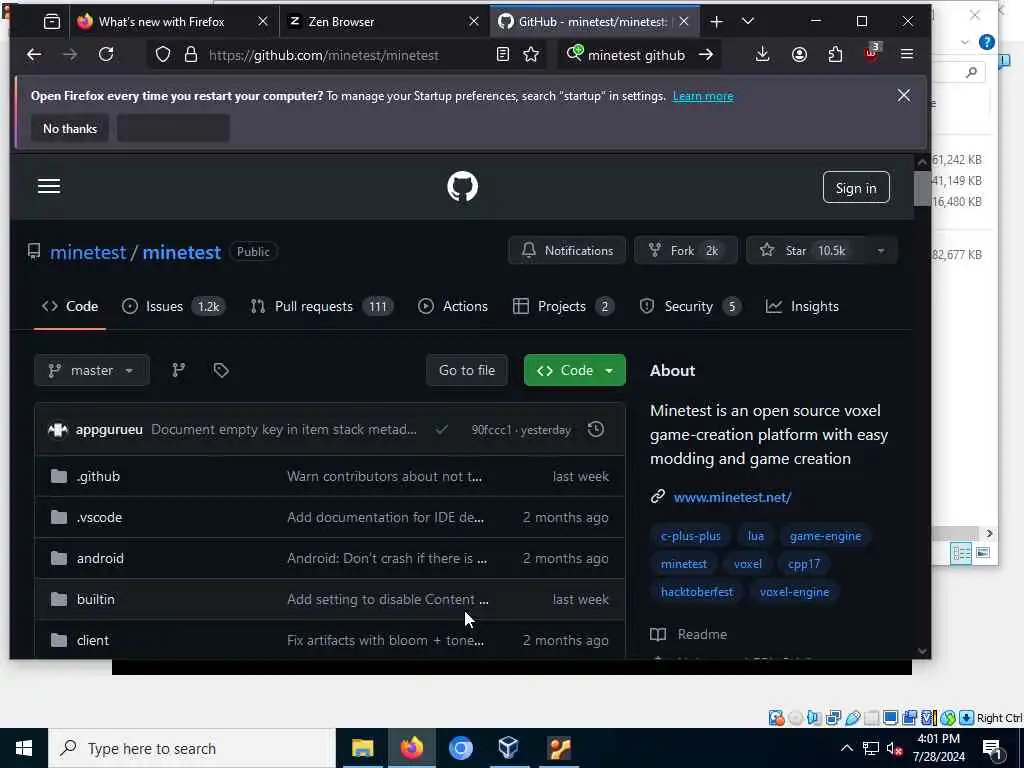Image resolution: width=1024 pixels, height=768 pixels.
Task: Expand the master branch dropdown
Action: pyautogui.click(x=92, y=370)
